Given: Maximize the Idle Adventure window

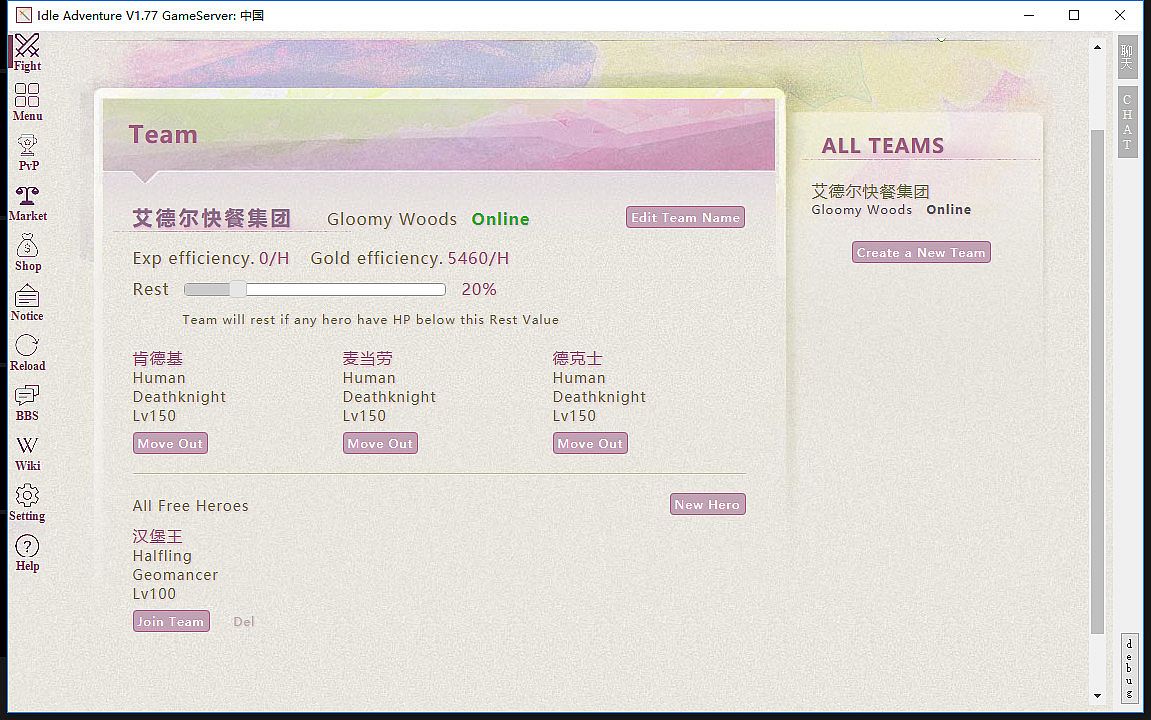Looking at the screenshot, I should (1074, 15).
